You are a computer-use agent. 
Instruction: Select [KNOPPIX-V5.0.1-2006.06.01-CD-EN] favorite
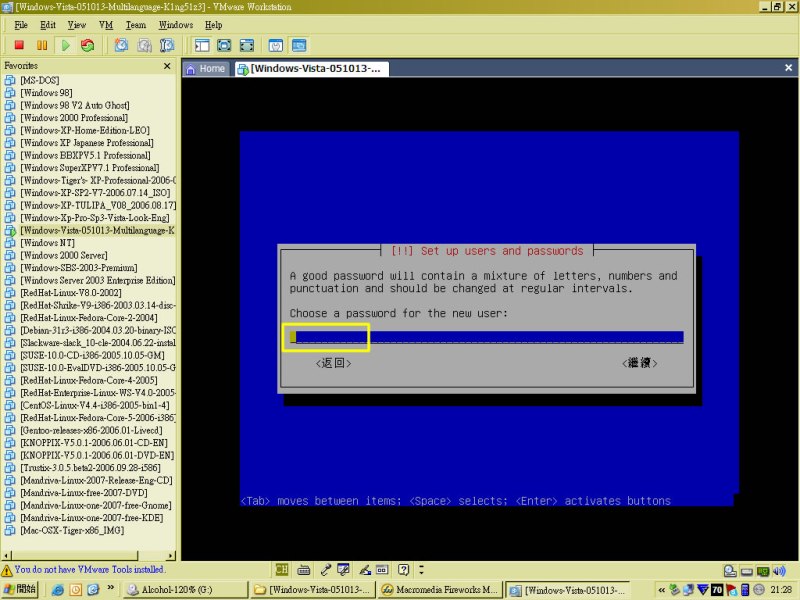(x=94, y=443)
